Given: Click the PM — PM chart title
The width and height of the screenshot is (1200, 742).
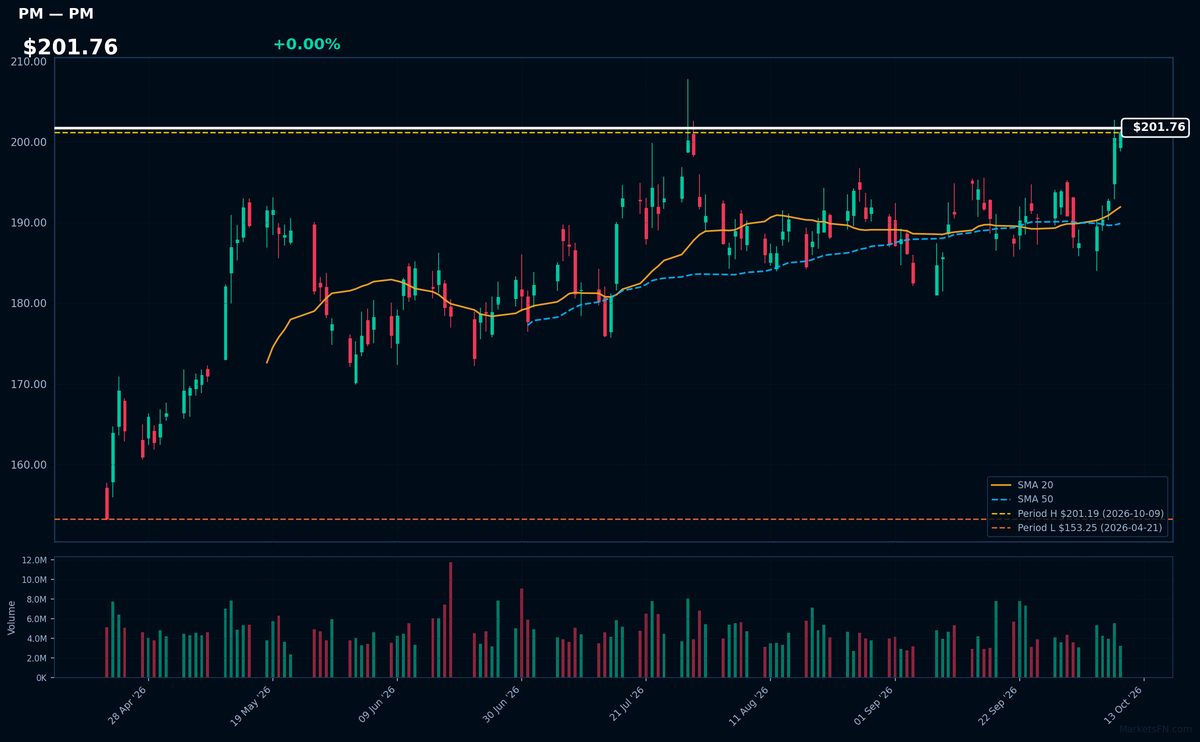Looking at the screenshot, I should click(x=56, y=14).
